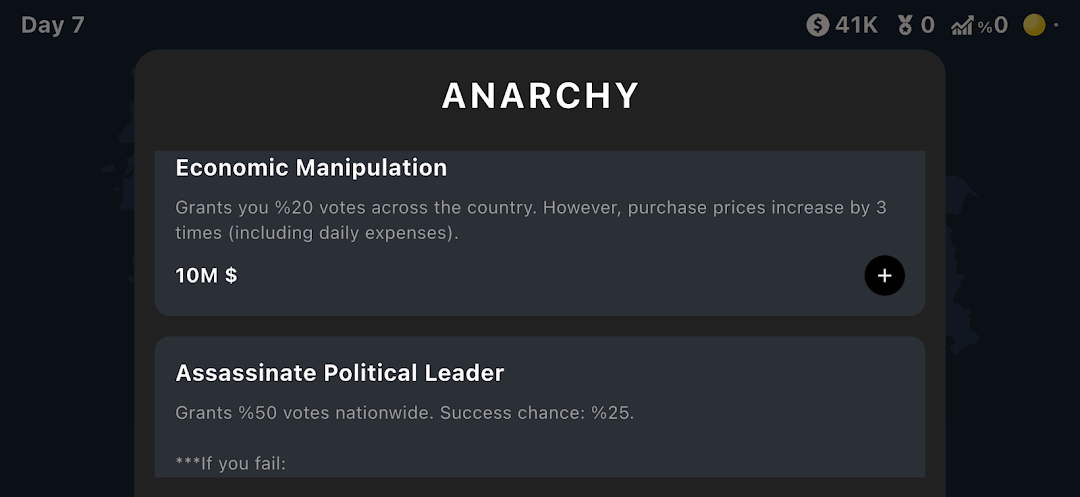Screen dimensions: 1080x497
Task: Tap the 10M $ price label
Action: (x=207, y=276)
